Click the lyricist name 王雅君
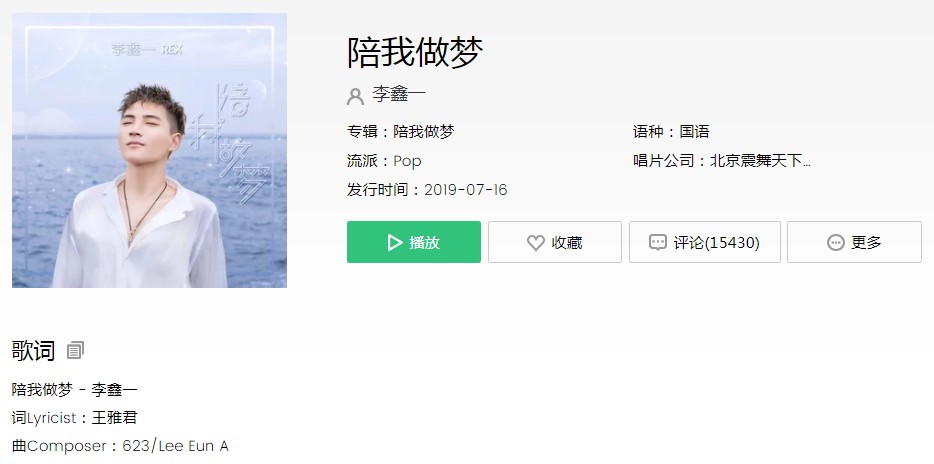This screenshot has height=464, width=934. [x=114, y=418]
